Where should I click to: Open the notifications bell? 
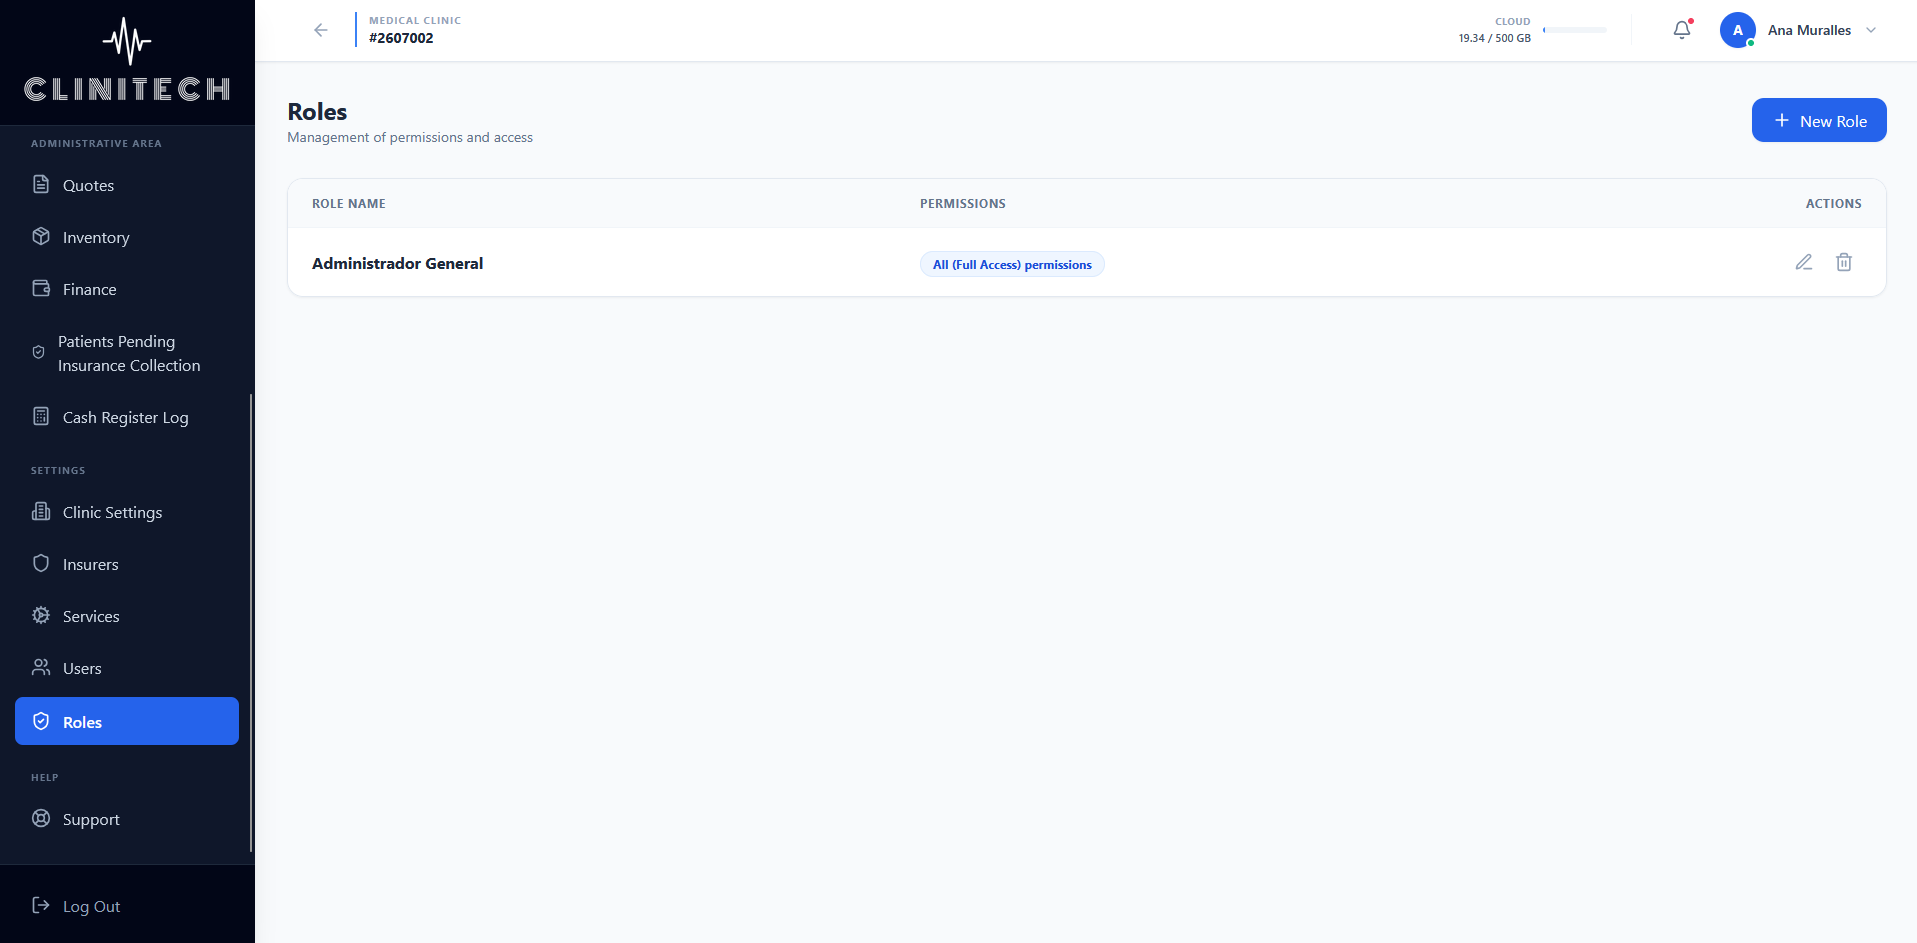1682,30
